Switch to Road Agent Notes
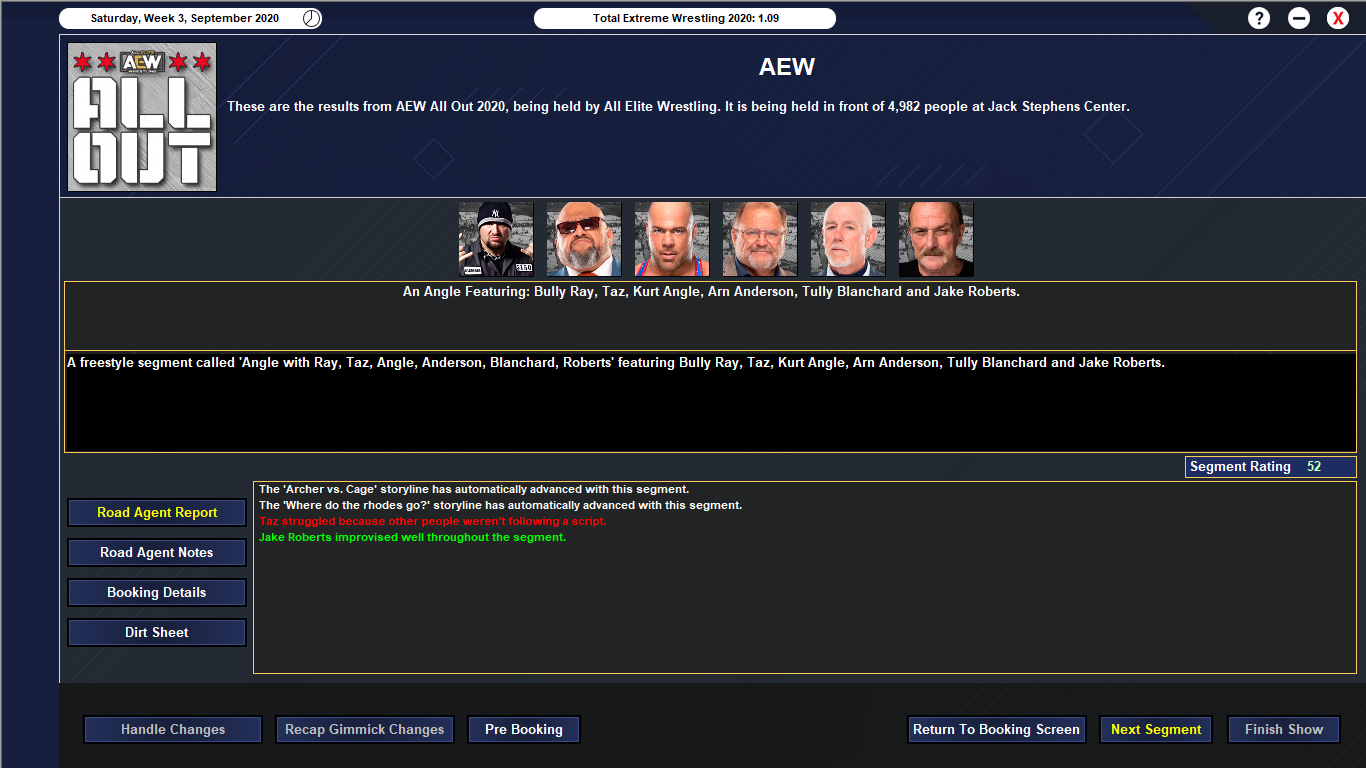 [157, 552]
